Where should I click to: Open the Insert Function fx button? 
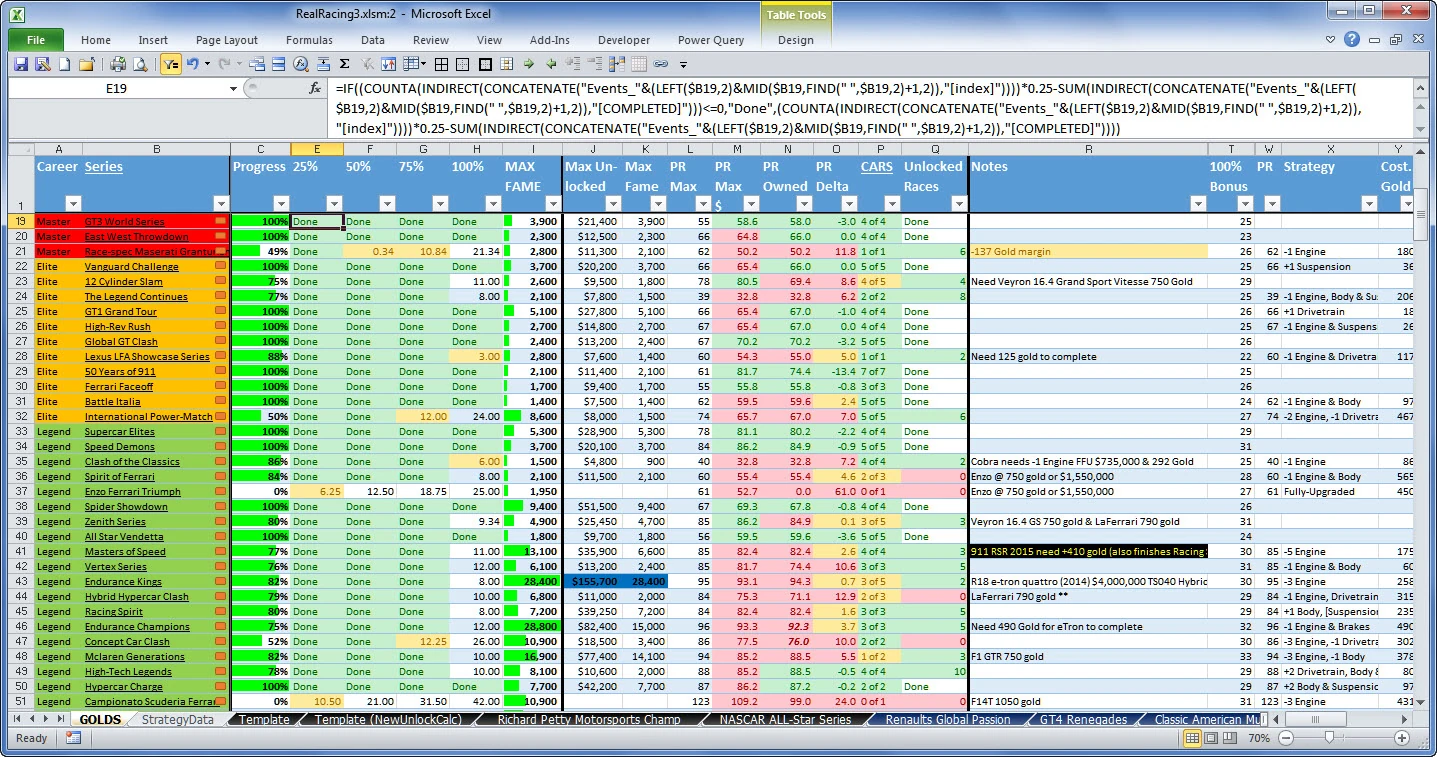coord(315,88)
